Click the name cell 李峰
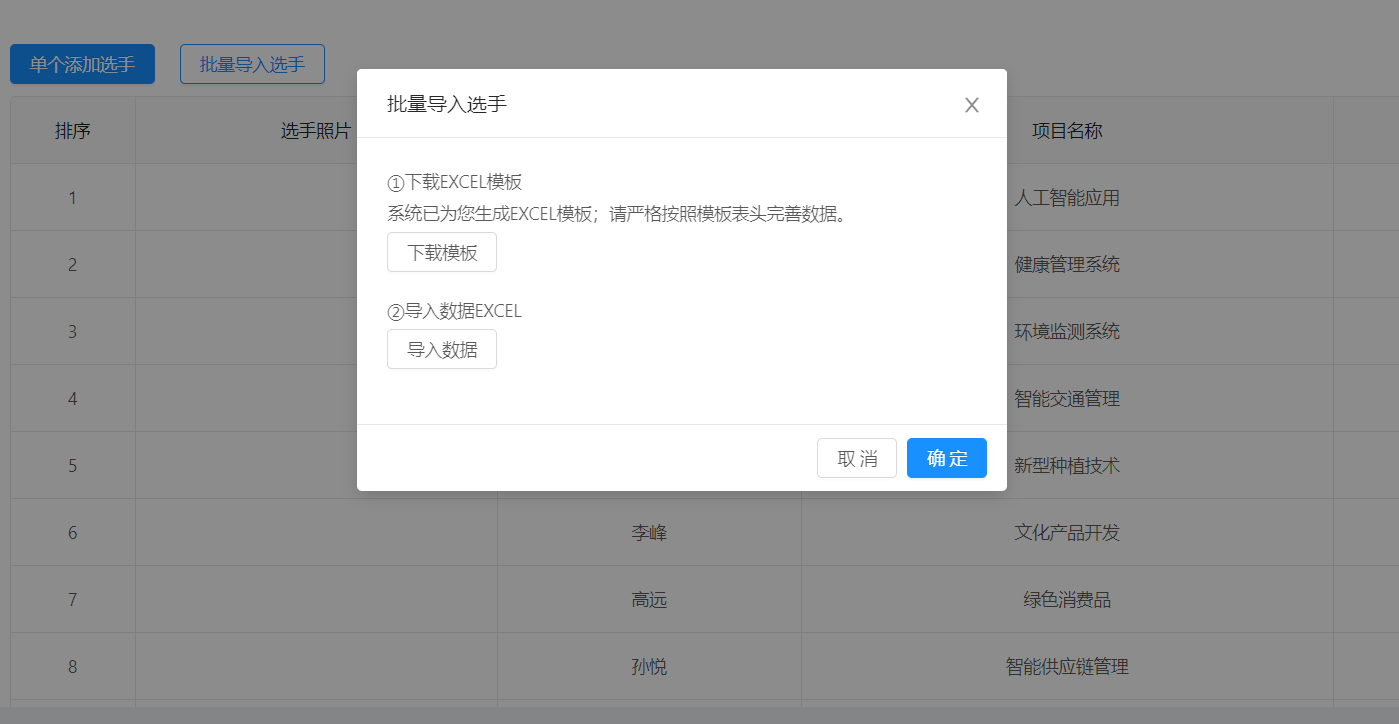The width and height of the screenshot is (1399, 724). pos(649,532)
